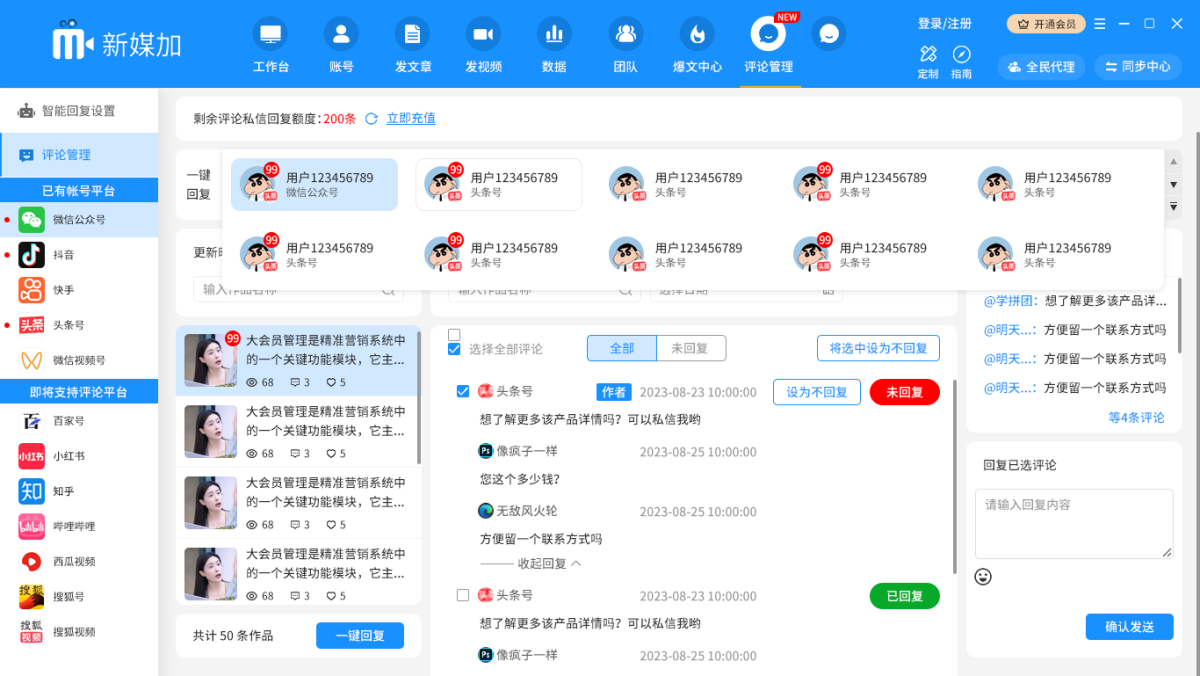The image size is (1200, 676).
Task: View the 数据 analytics section
Action: pyautogui.click(x=553, y=44)
